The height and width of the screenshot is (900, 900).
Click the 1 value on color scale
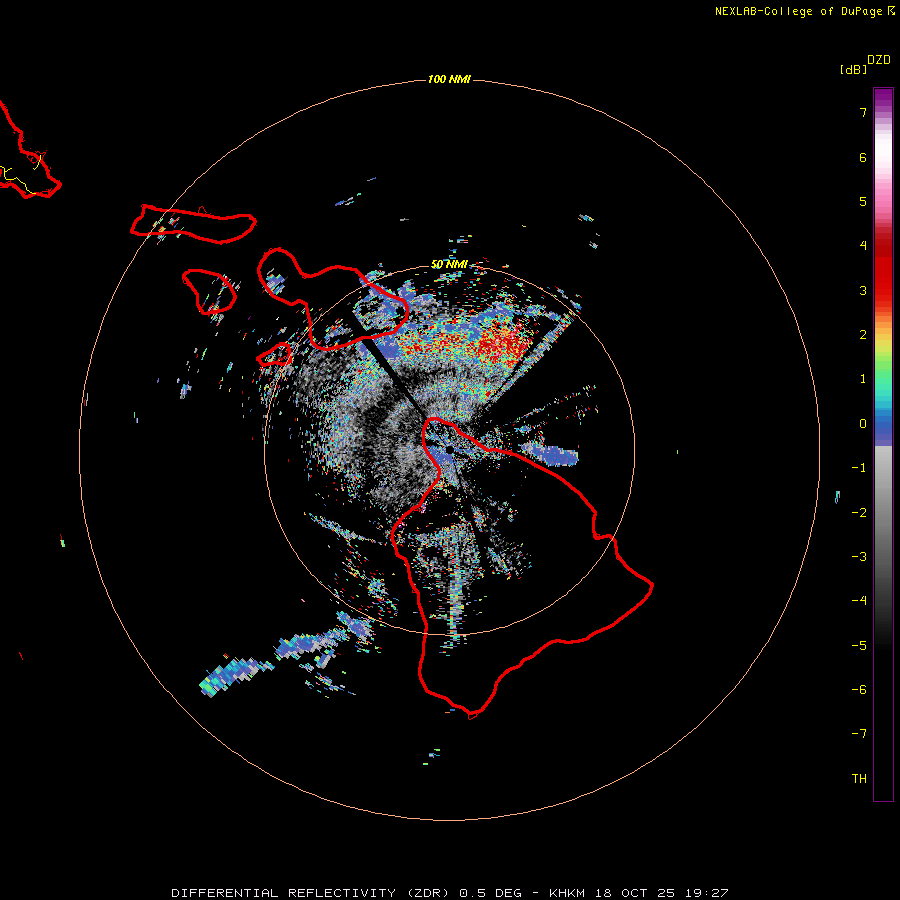pos(863,379)
